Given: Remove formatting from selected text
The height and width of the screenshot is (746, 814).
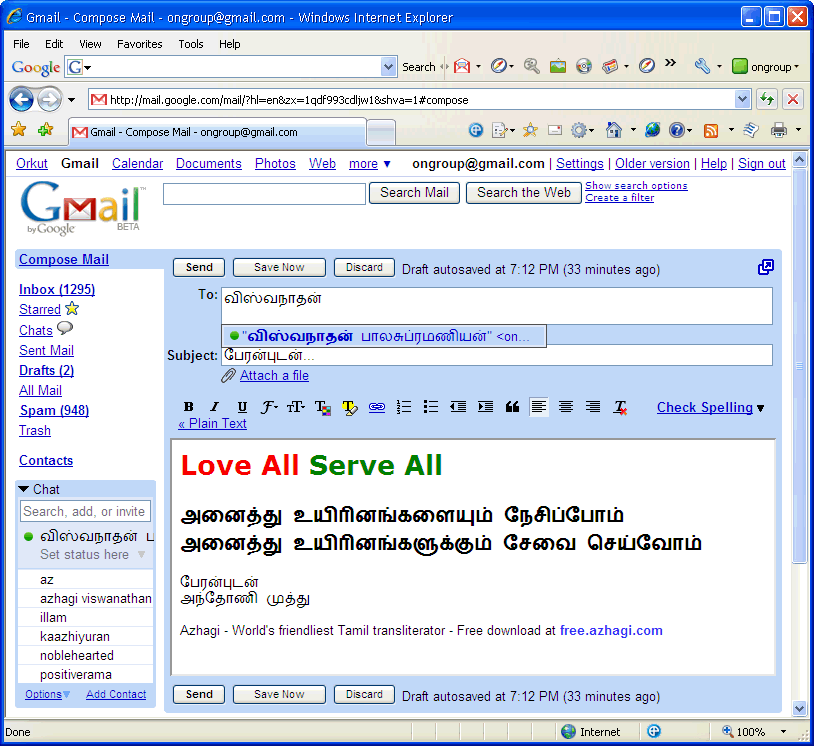Looking at the screenshot, I should pos(620,408).
